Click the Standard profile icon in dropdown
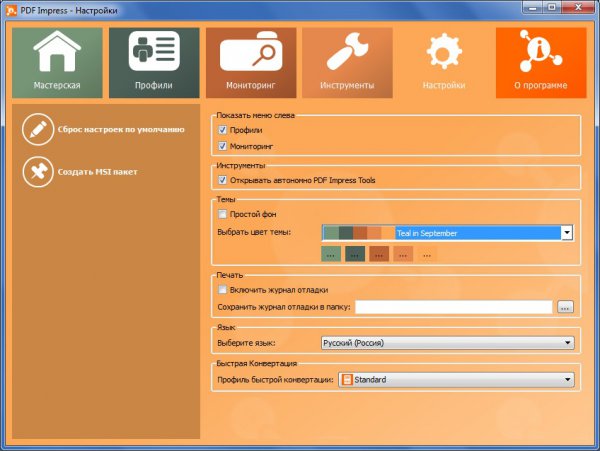Image resolution: width=600 pixels, height=451 pixels. tap(347, 379)
